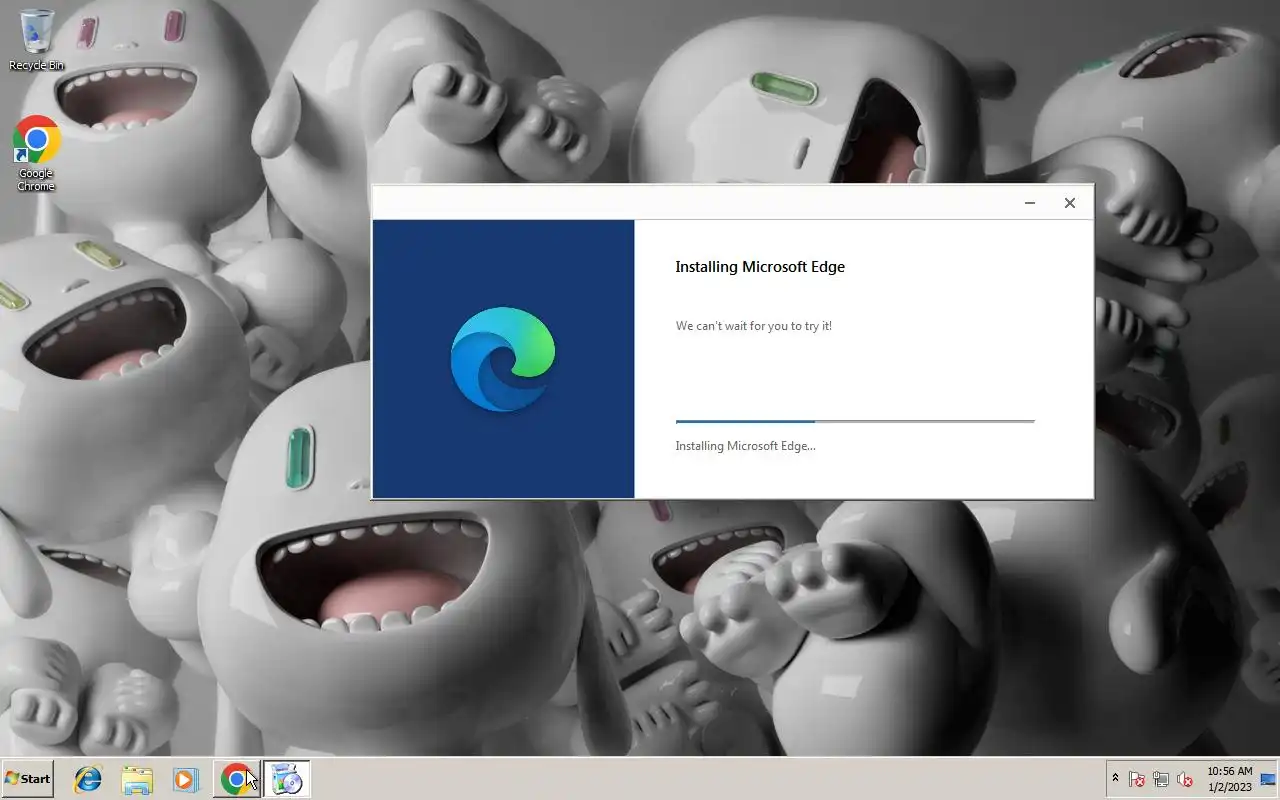Launch Internet Explorer from the taskbar
Viewport: 1280px width, 800px height.
[88, 779]
